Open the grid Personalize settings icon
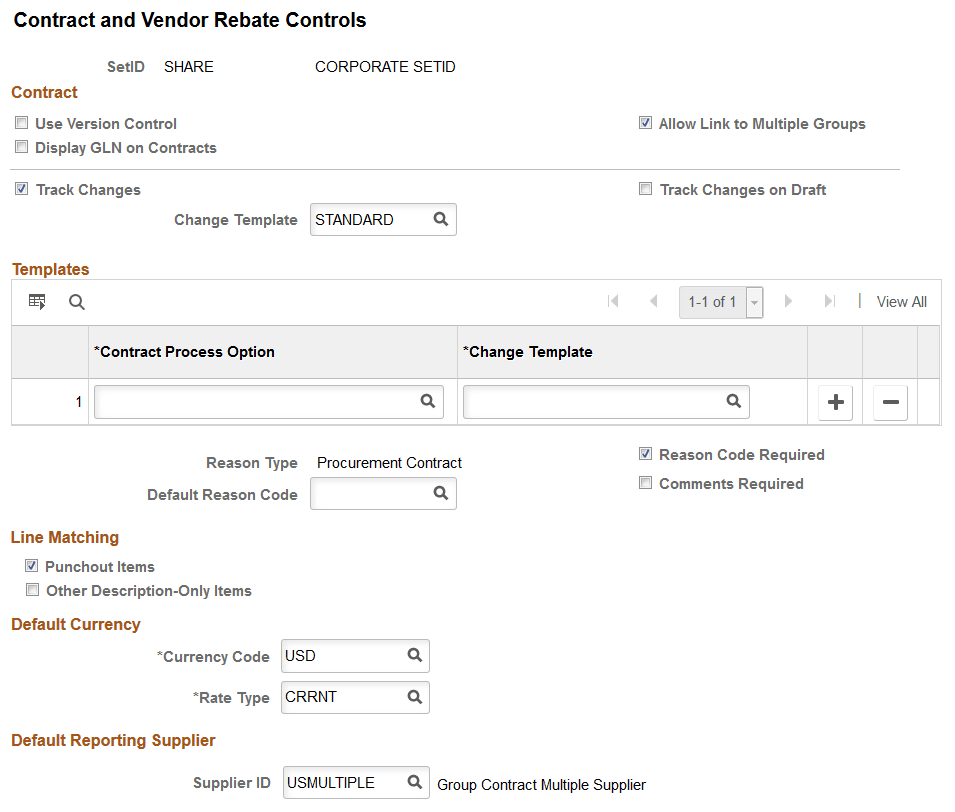The width and height of the screenshot is (955, 812). [37, 301]
